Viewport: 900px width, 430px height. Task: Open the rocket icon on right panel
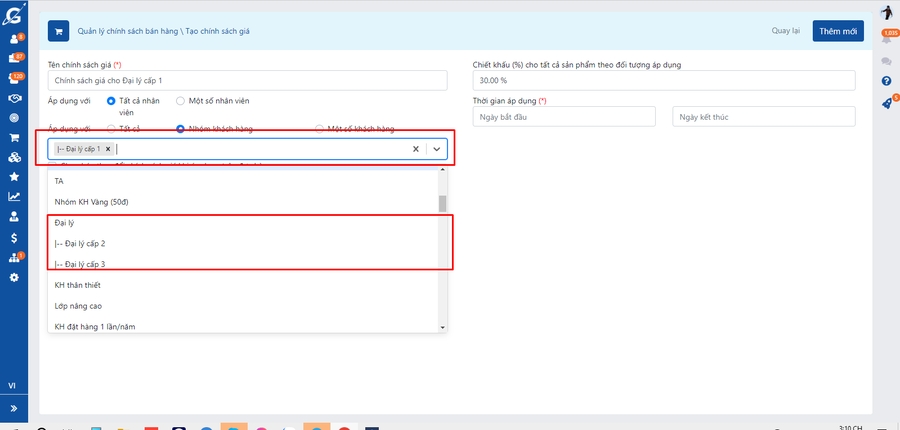[x=886, y=104]
